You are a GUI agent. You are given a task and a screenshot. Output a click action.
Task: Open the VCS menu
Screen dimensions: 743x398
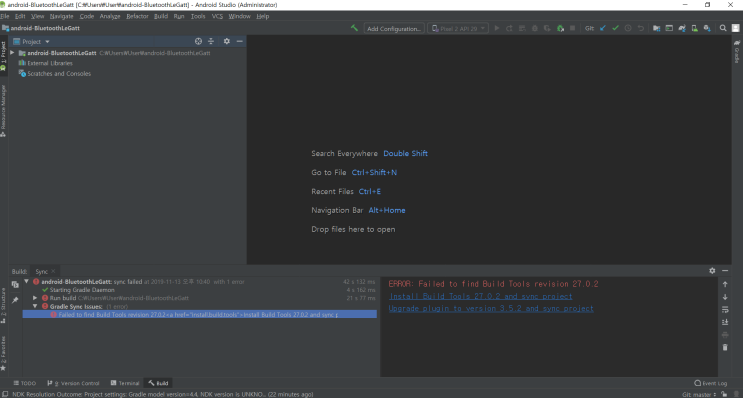(x=217, y=16)
